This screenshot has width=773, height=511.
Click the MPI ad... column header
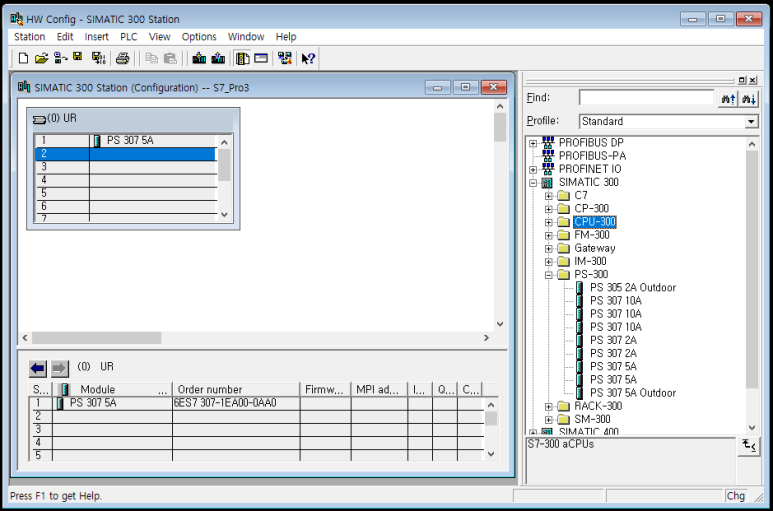pyautogui.click(x=379, y=389)
